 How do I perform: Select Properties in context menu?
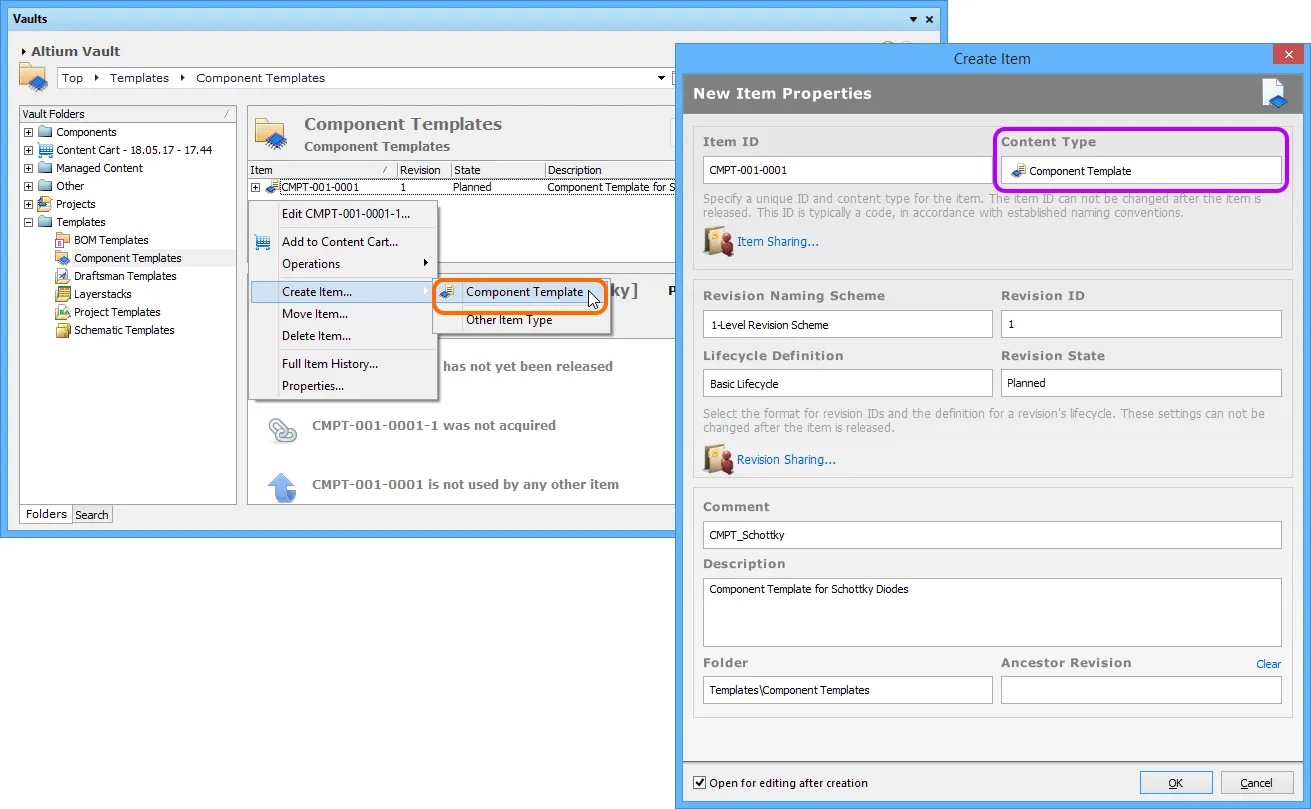point(343,386)
